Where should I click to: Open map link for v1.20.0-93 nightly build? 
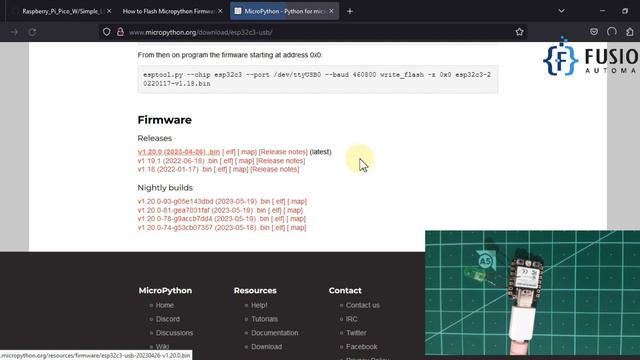click(297, 202)
